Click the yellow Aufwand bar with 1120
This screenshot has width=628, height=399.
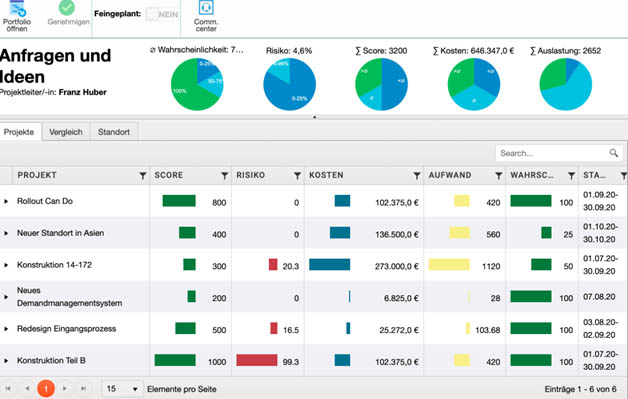click(x=449, y=264)
